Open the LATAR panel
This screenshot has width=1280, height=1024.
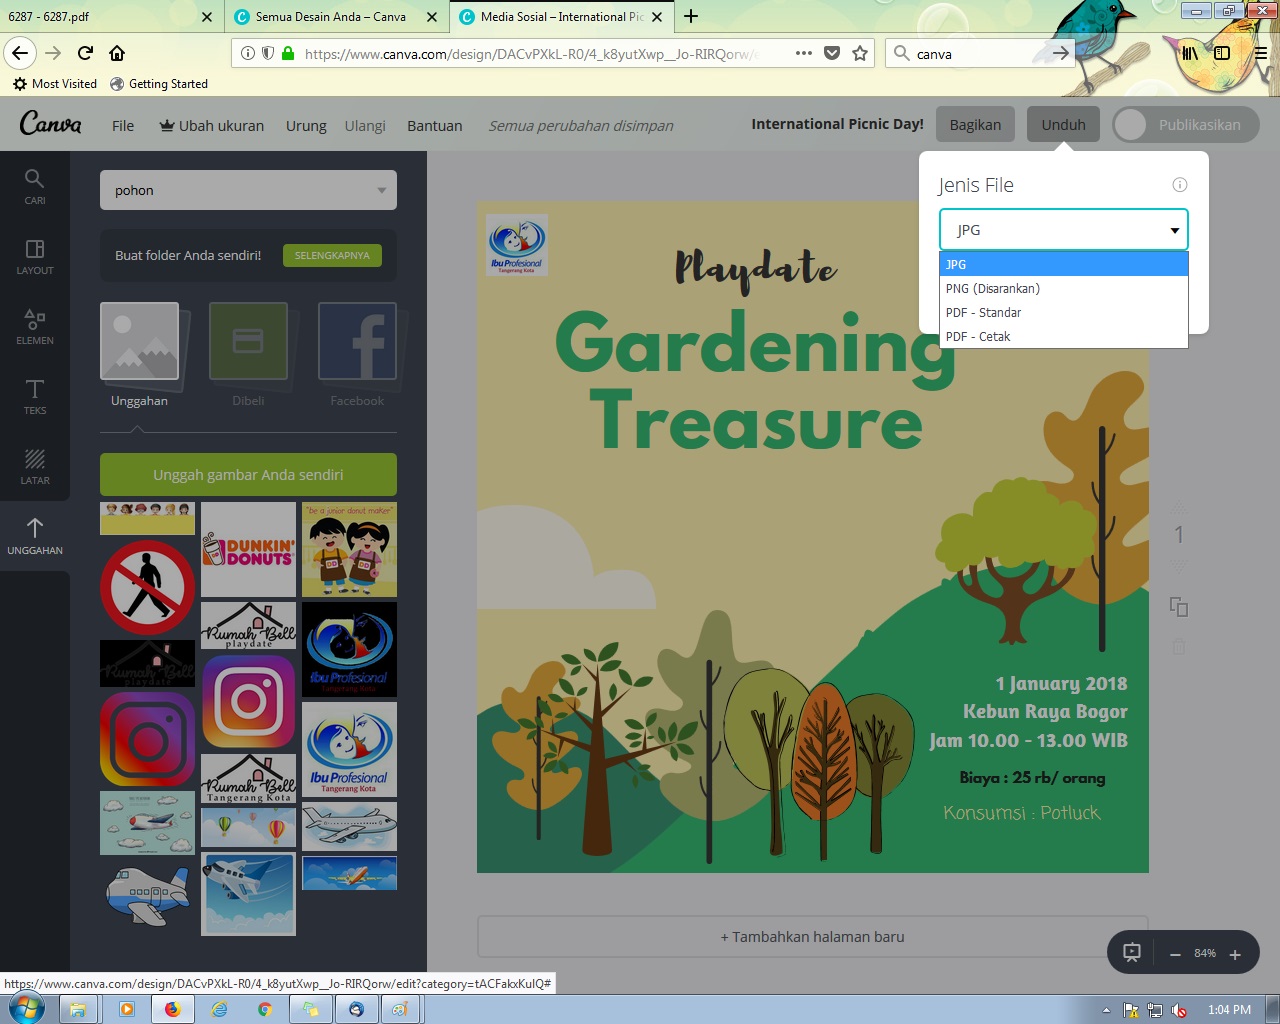pyautogui.click(x=35, y=466)
